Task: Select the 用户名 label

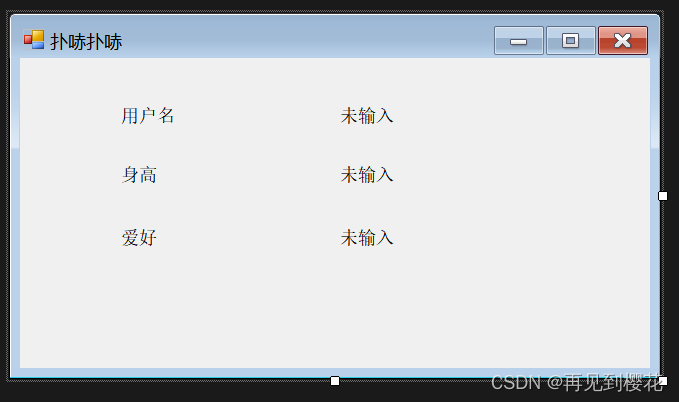Action: tap(148, 116)
